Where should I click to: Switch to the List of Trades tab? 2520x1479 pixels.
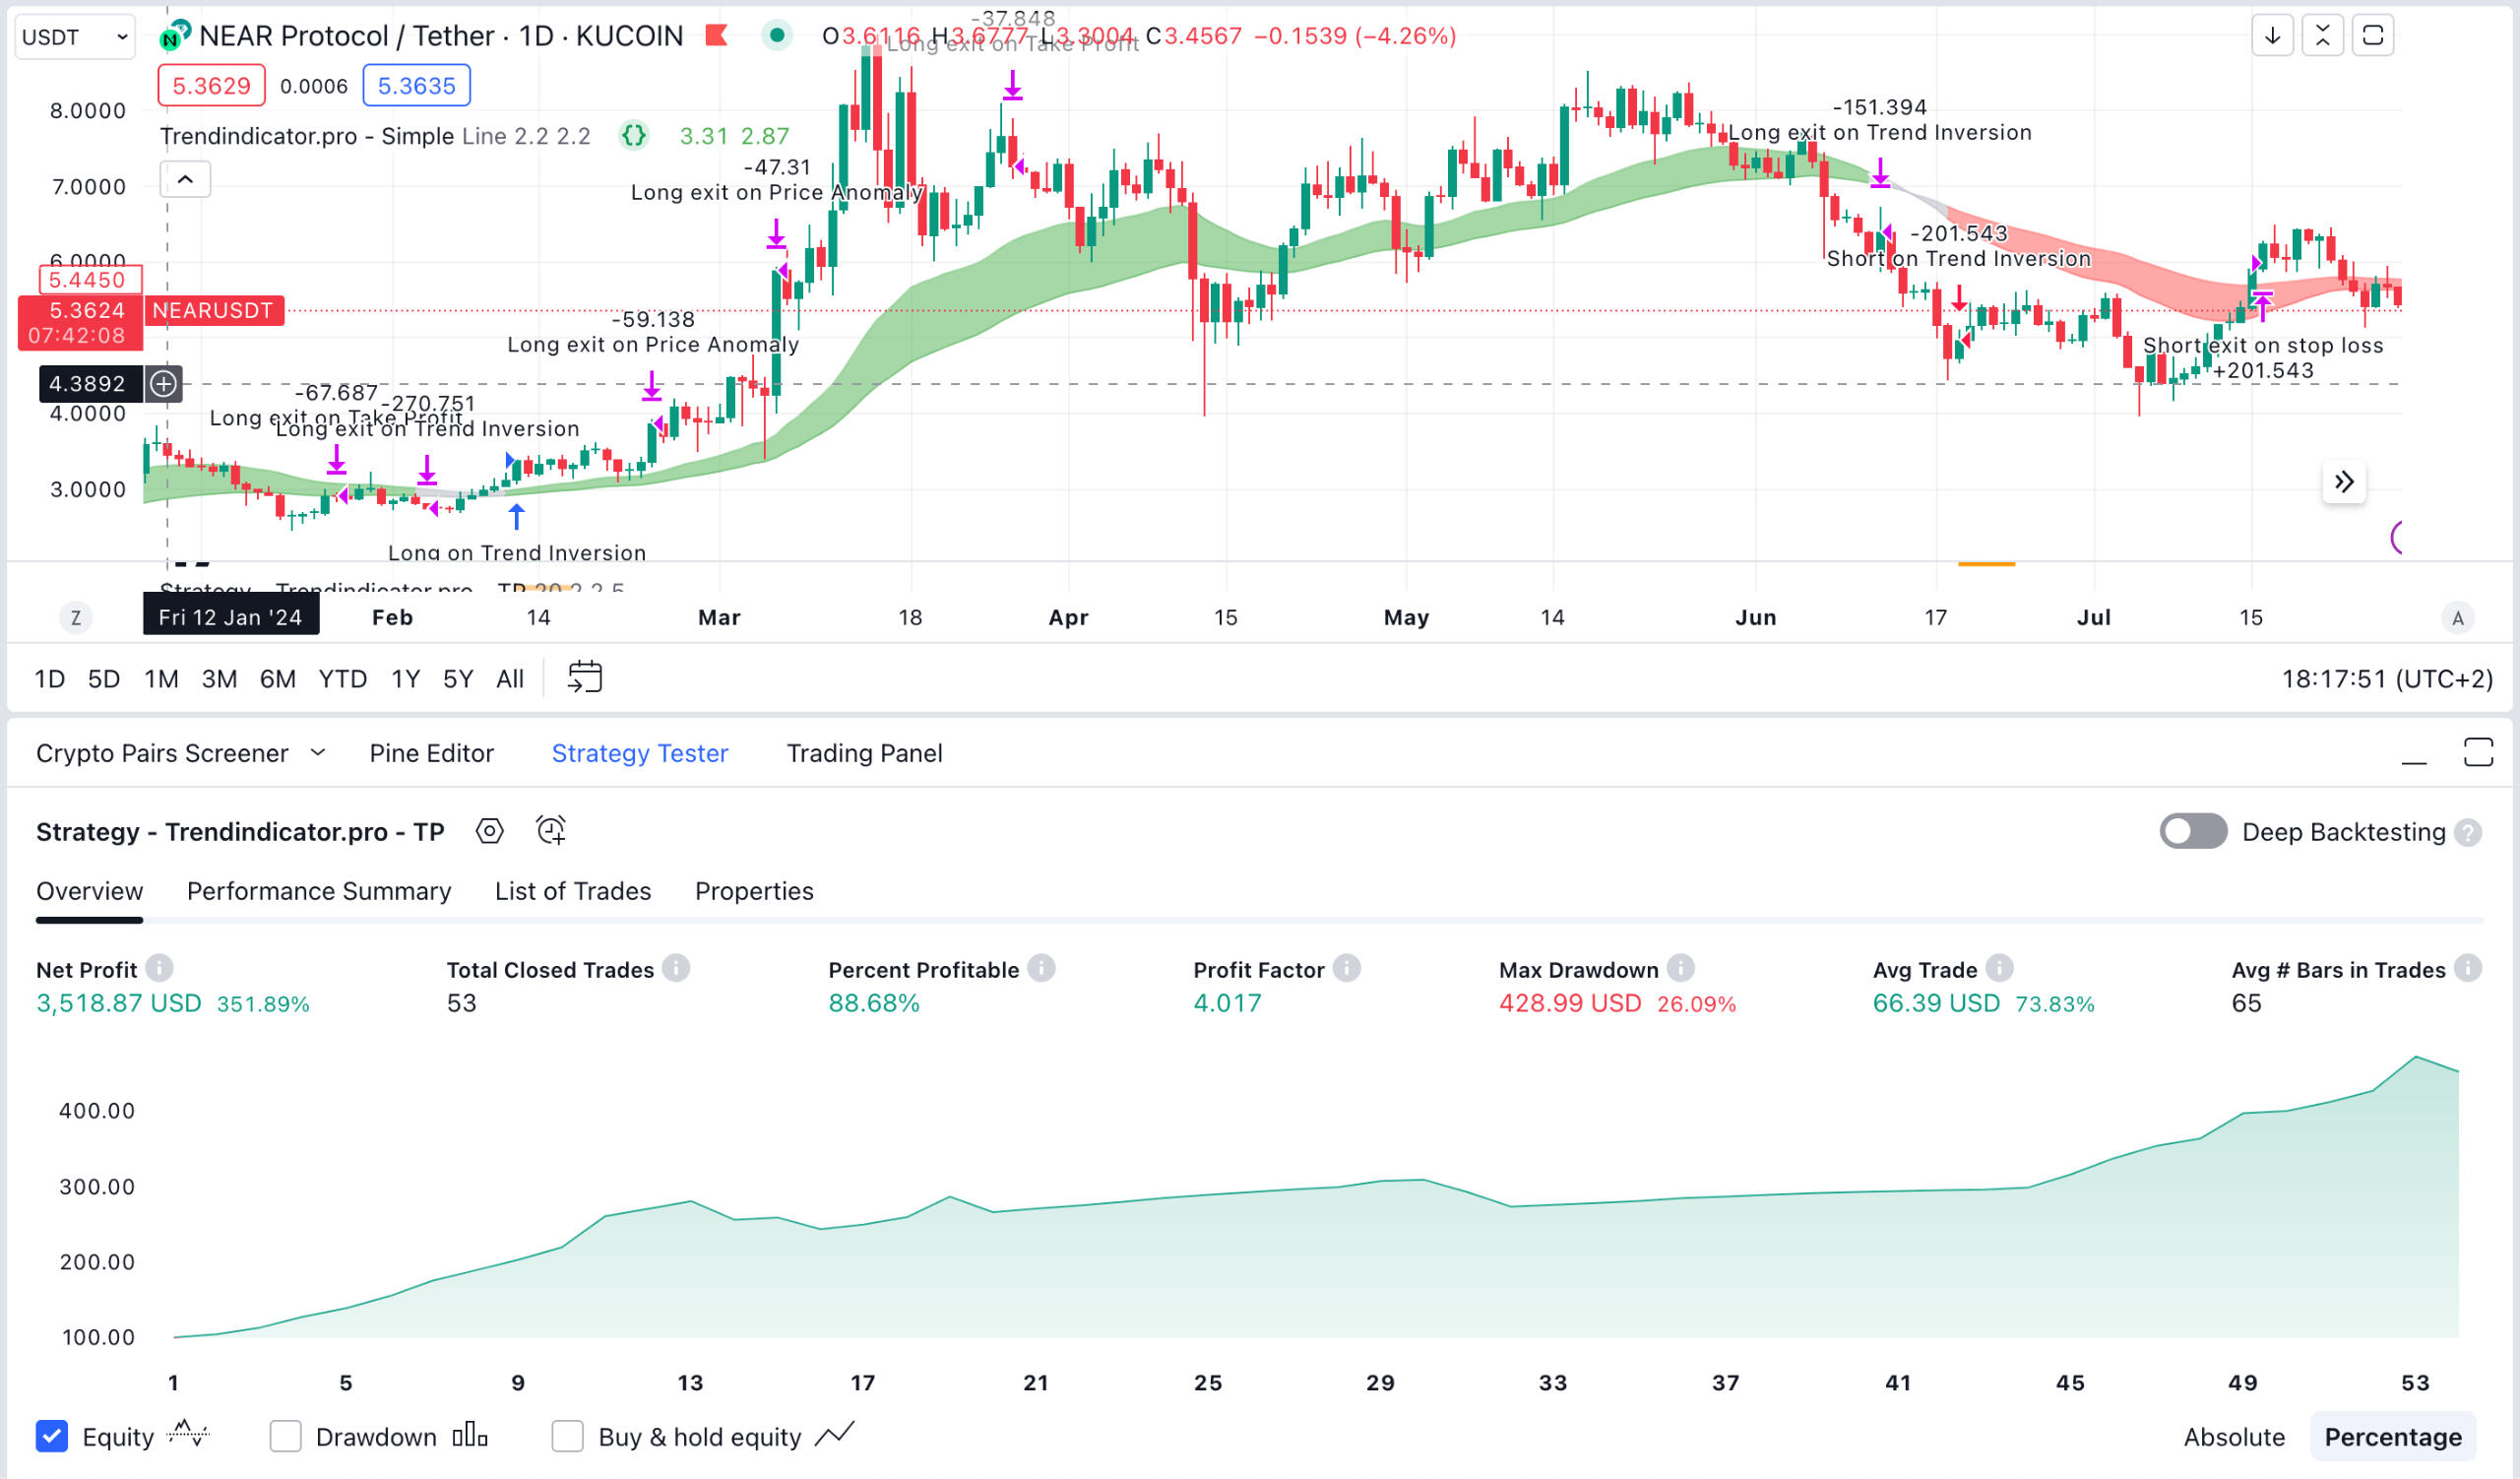coord(572,891)
